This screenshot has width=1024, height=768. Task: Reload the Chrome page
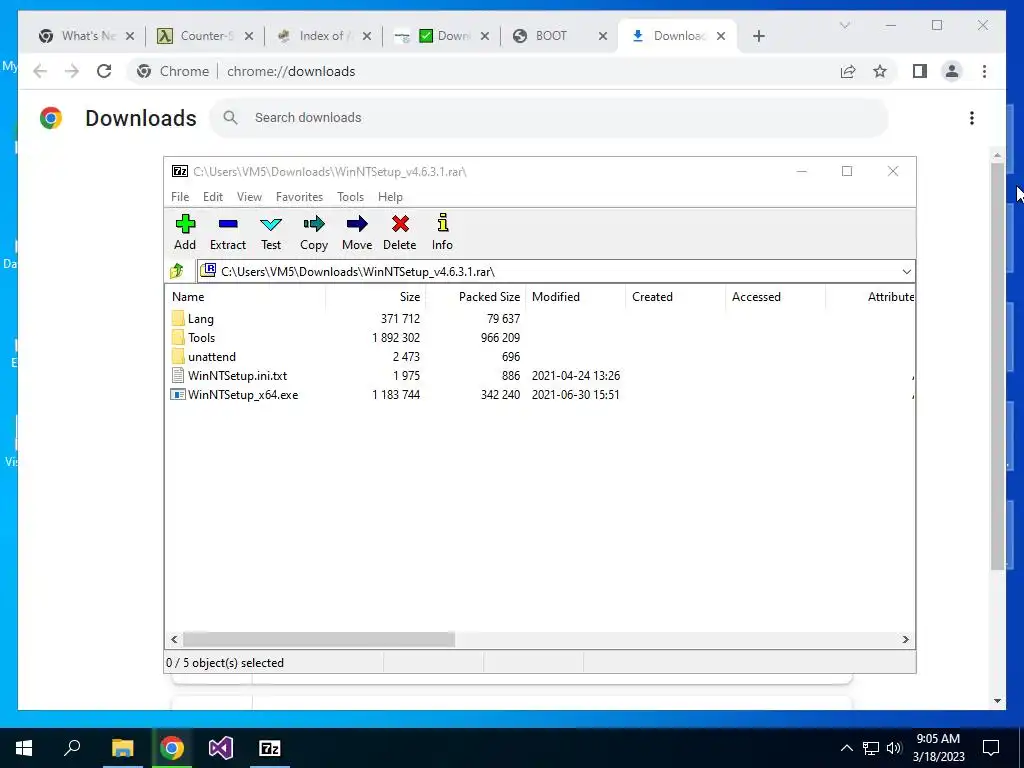click(104, 71)
